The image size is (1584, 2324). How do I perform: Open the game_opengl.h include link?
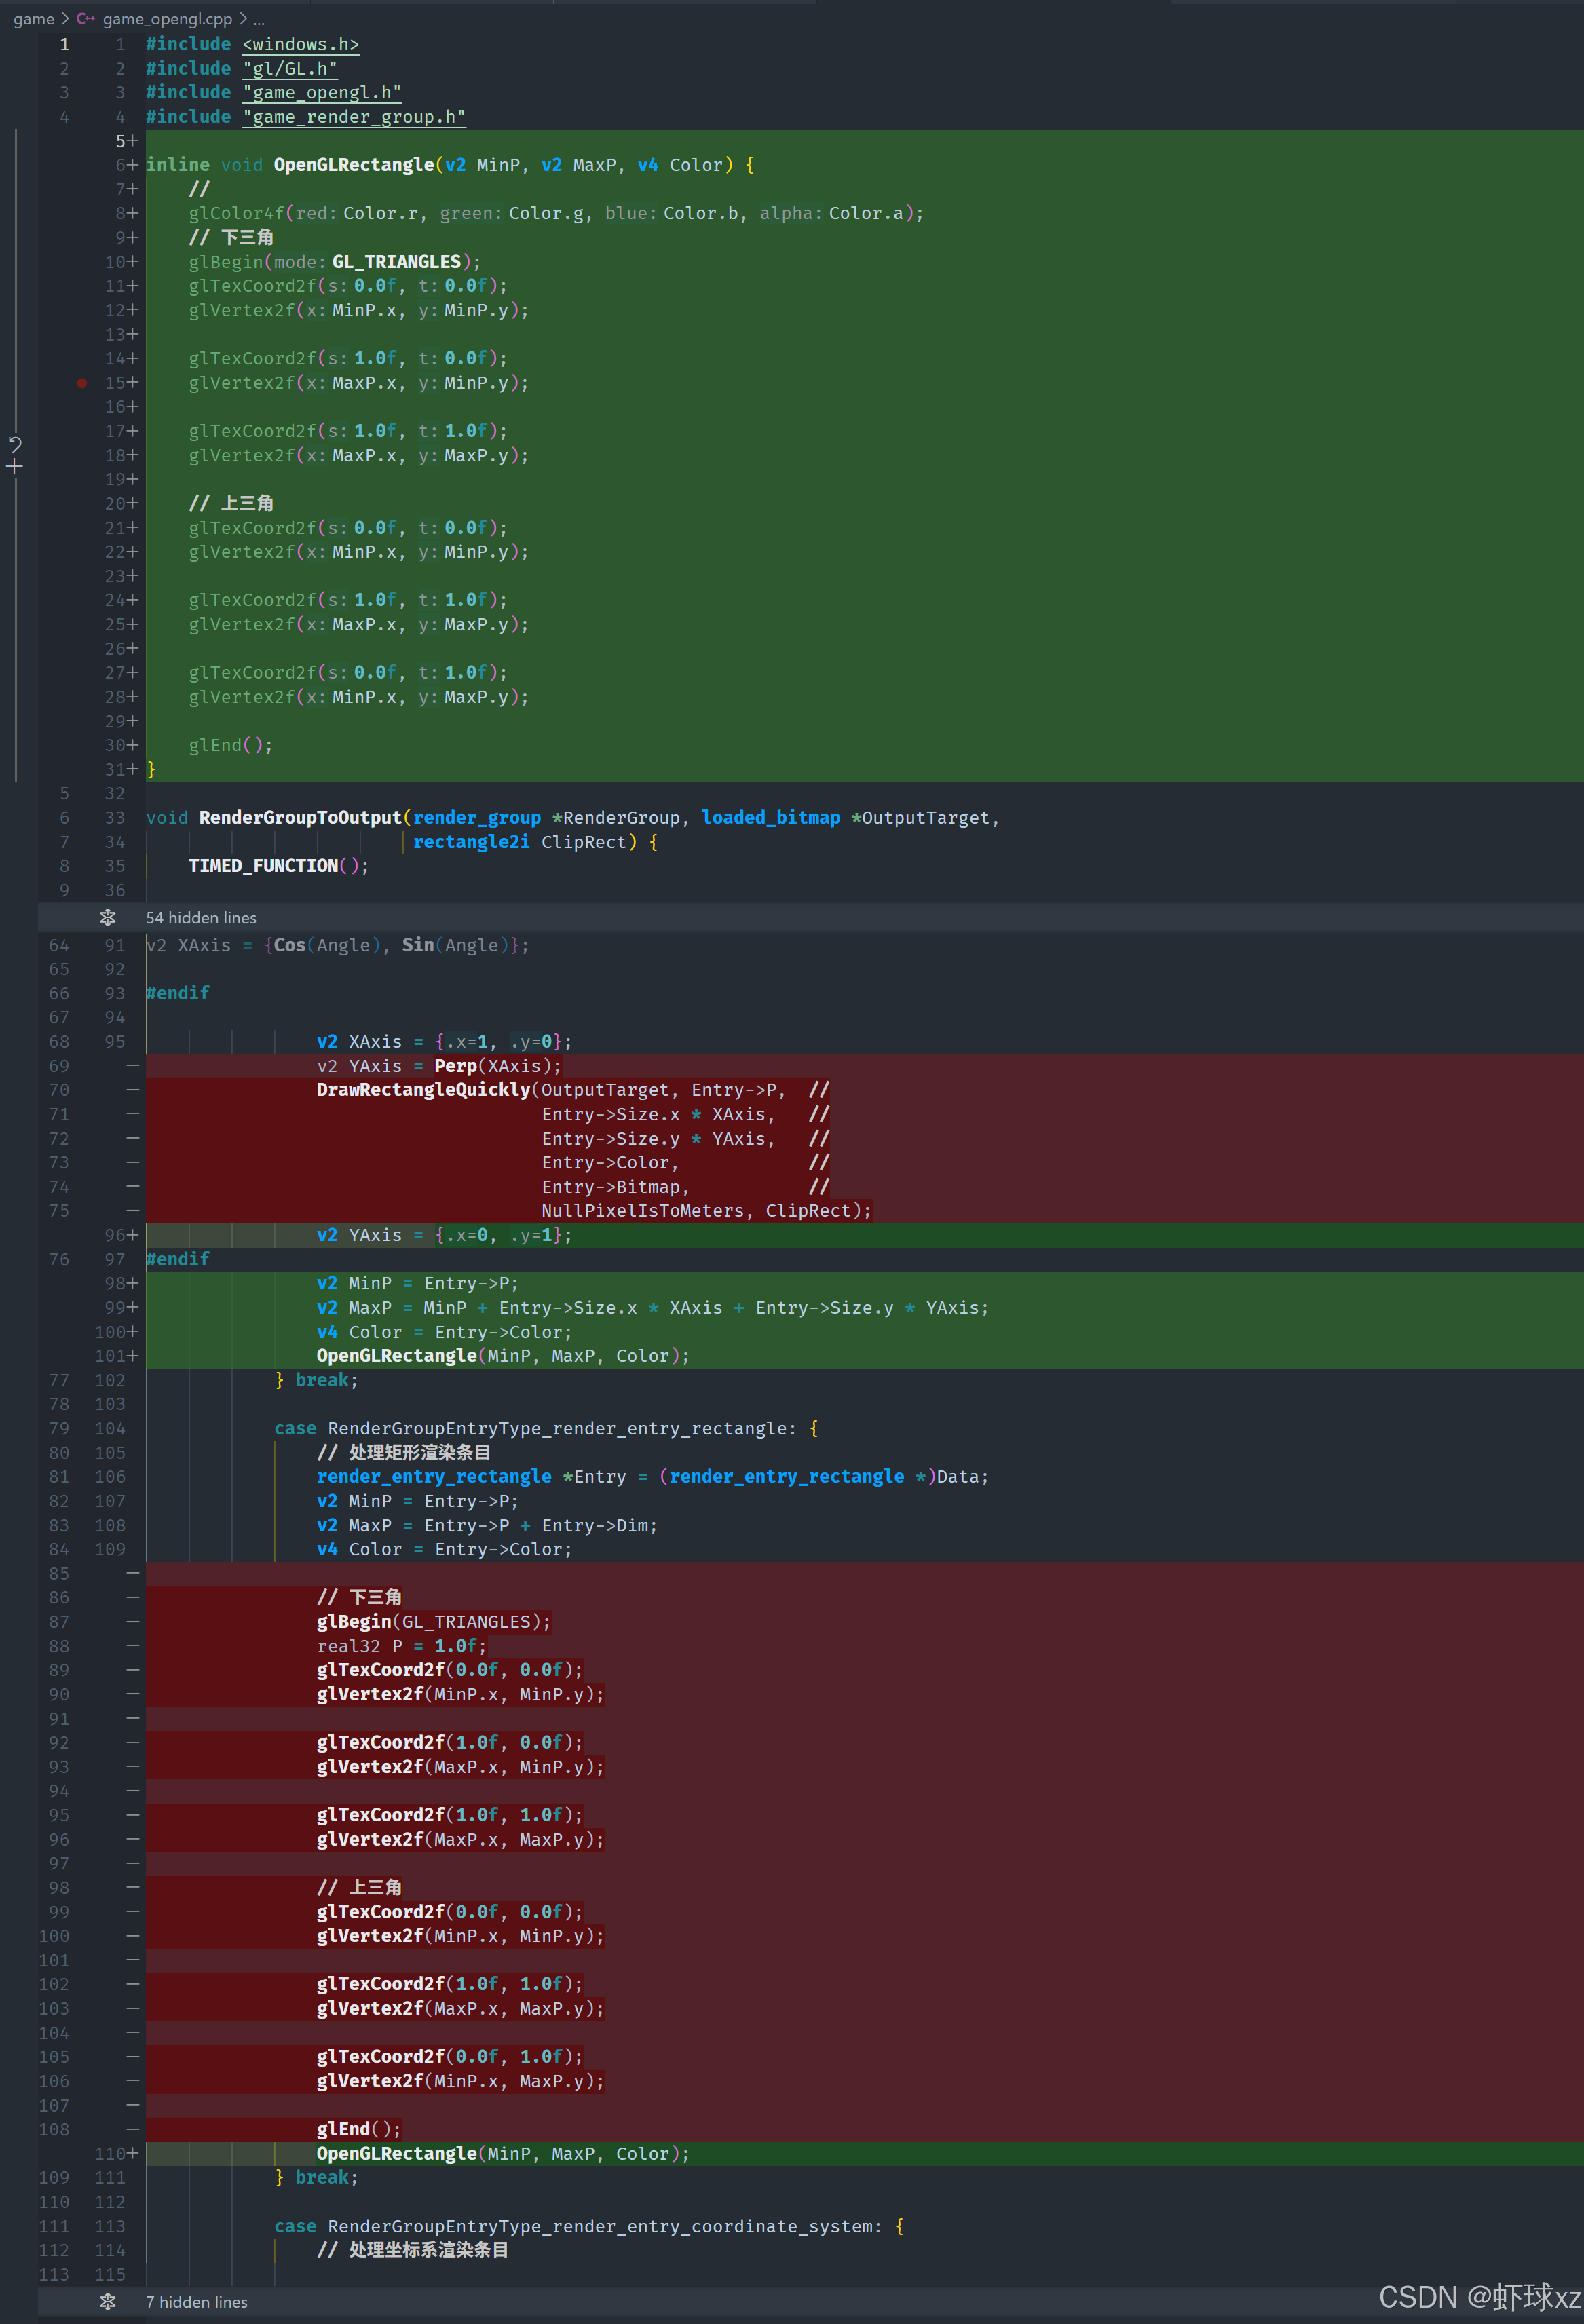[x=322, y=92]
